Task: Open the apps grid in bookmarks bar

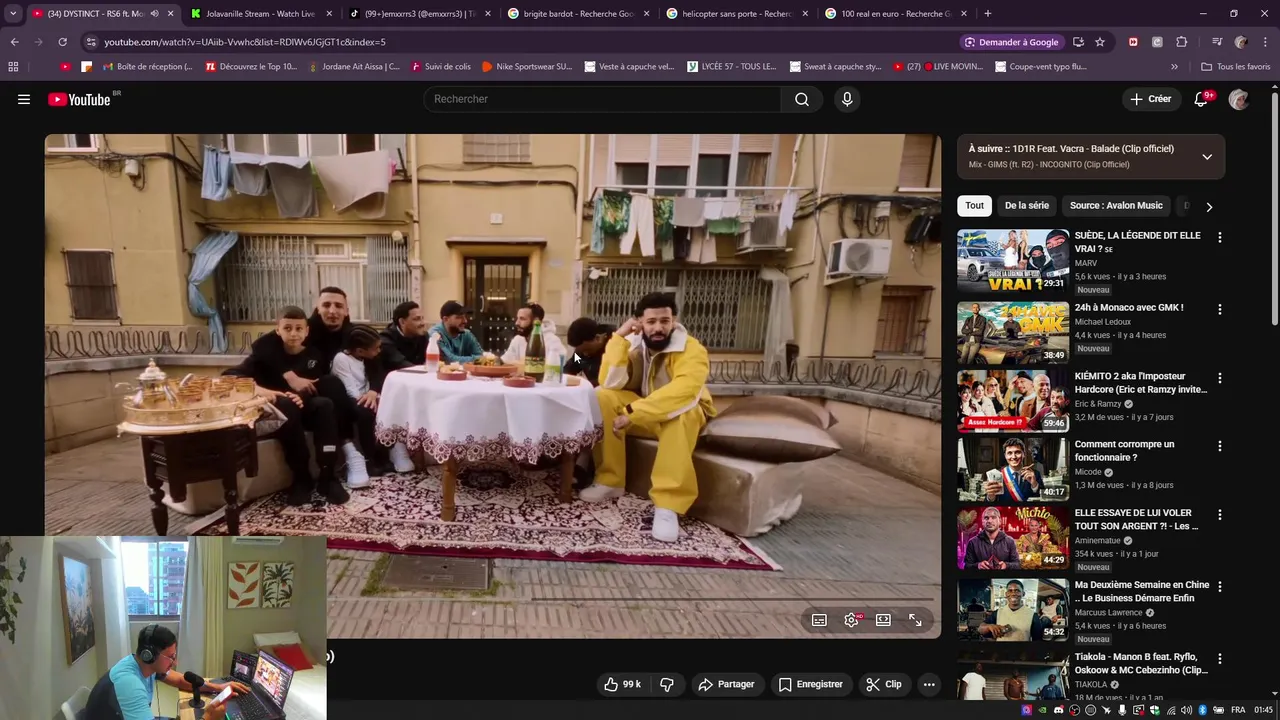Action: point(13,67)
